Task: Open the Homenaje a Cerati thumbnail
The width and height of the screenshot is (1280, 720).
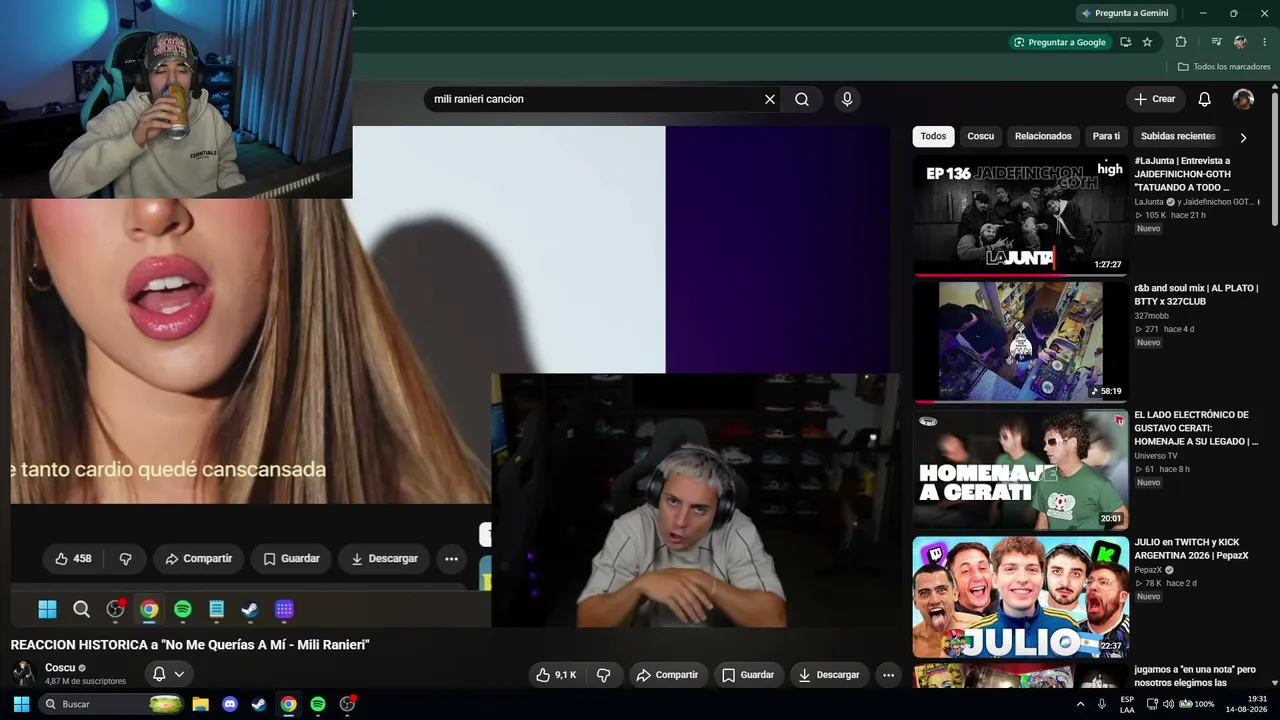Action: (x=1020, y=468)
